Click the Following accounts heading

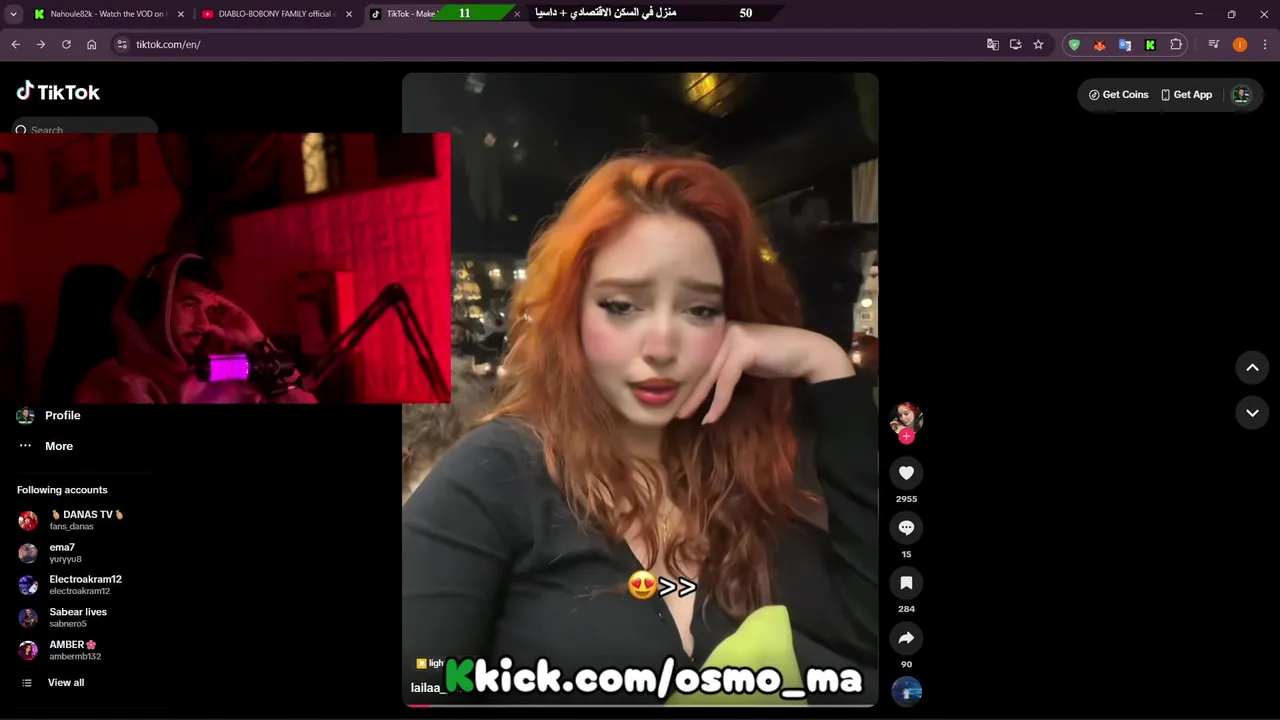point(62,490)
